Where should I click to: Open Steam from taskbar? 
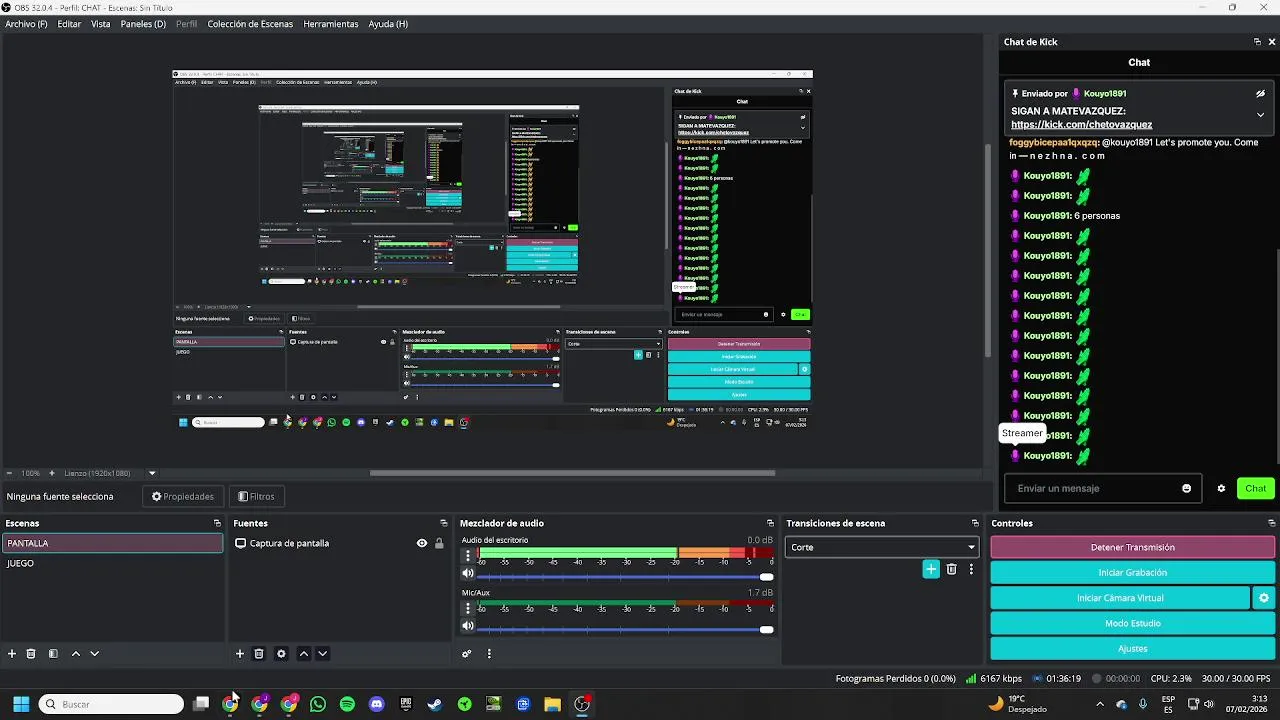435,704
